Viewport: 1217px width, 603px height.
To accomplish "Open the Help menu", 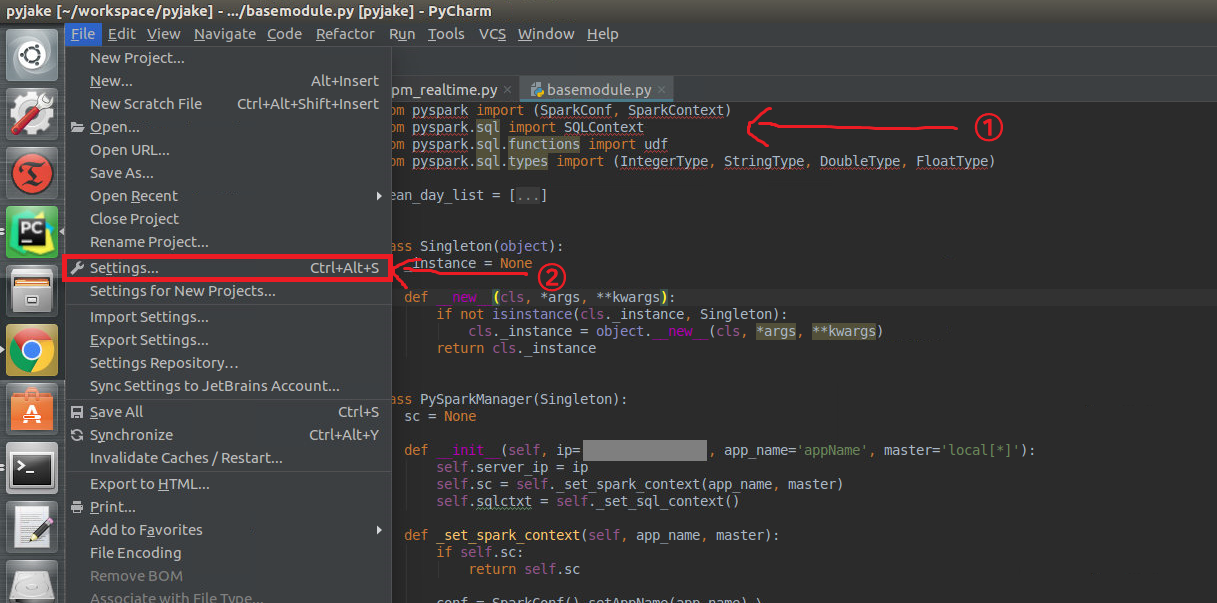I will (x=602, y=34).
